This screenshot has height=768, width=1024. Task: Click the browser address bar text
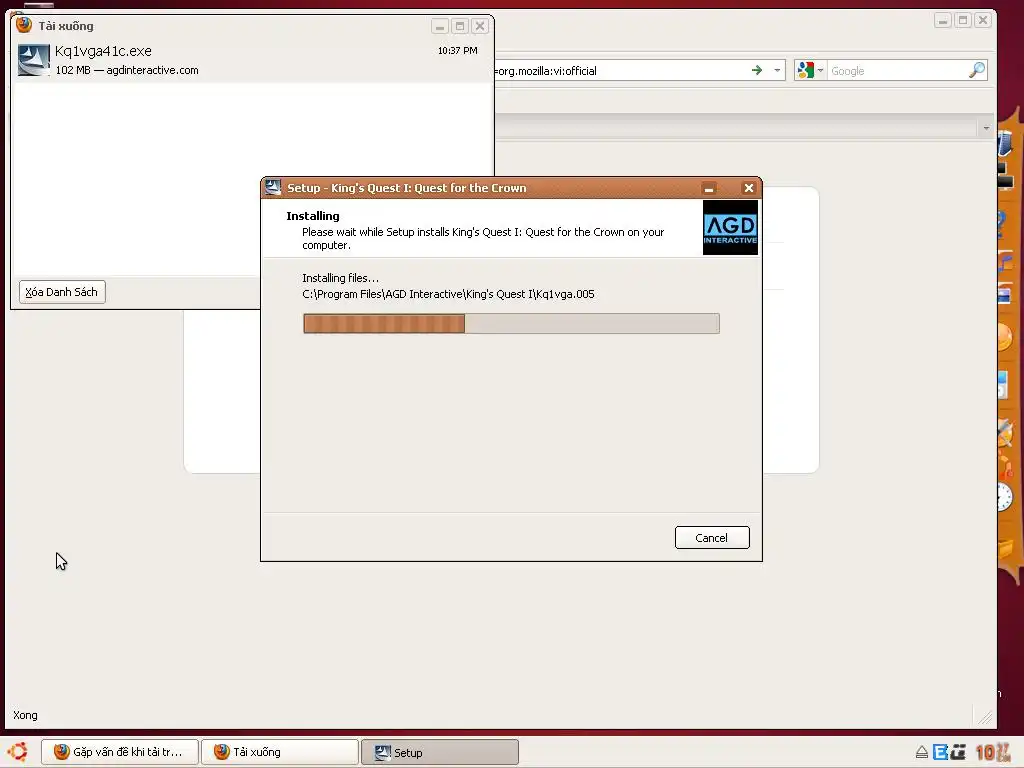point(546,71)
